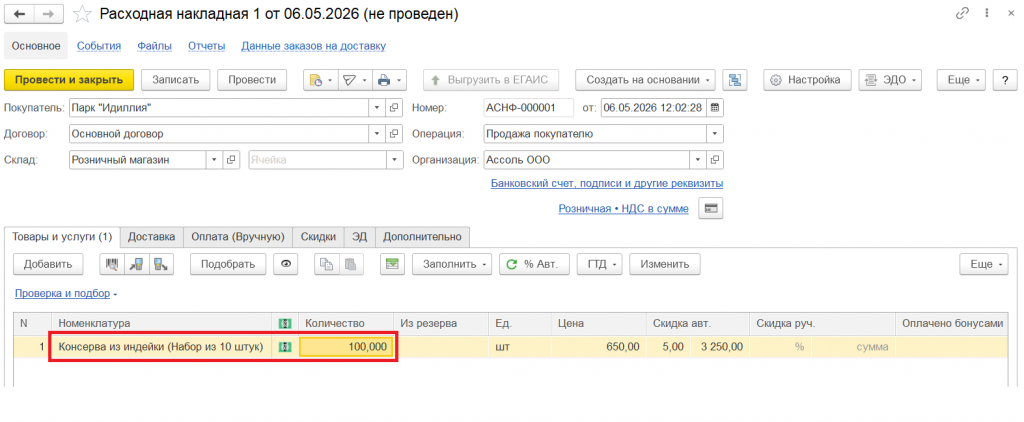Expand the Склад dropdown list
This screenshot has width=1024, height=422.
(216, 159)
